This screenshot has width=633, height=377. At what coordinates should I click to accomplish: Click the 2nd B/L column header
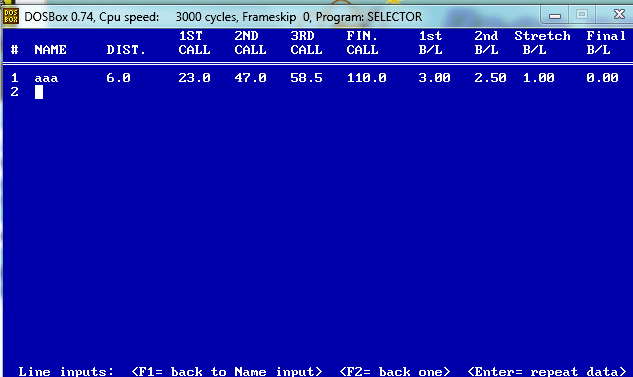486,43
